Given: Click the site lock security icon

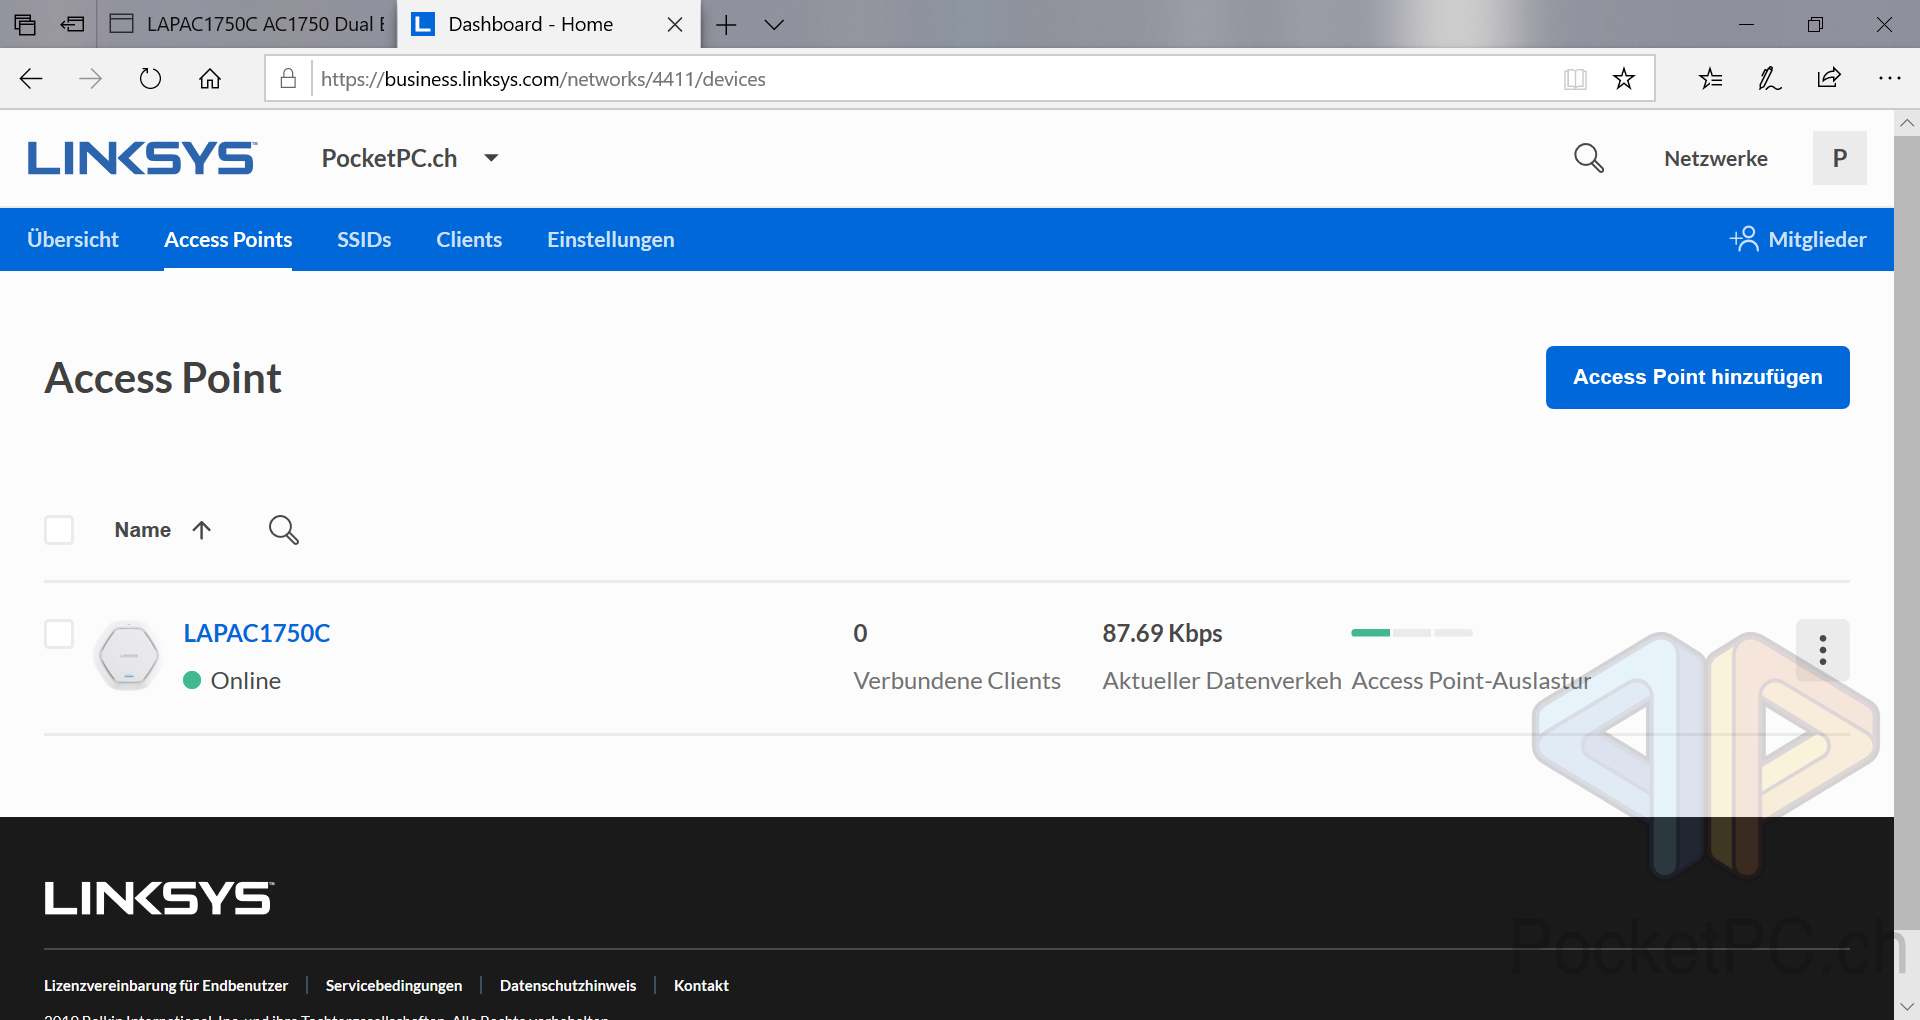Looking at the screenshot, I should point(288,79).
